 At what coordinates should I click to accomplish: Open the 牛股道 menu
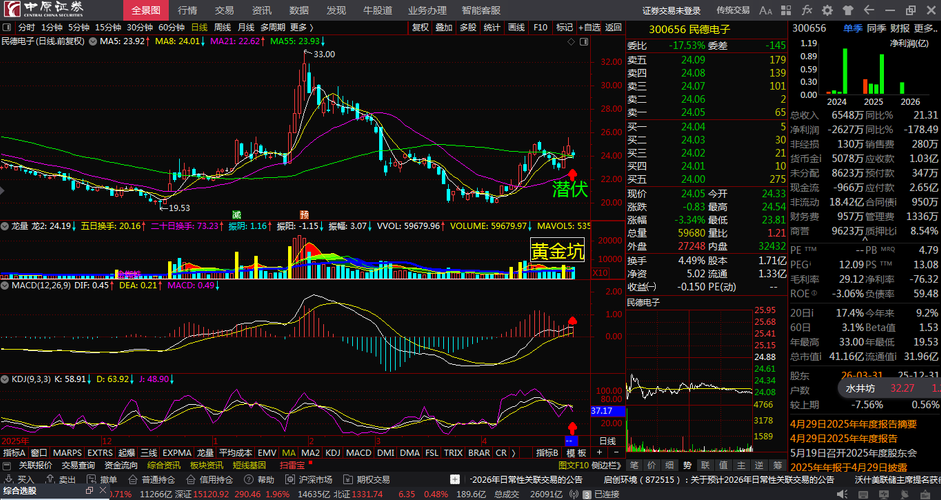click(377, 10)
